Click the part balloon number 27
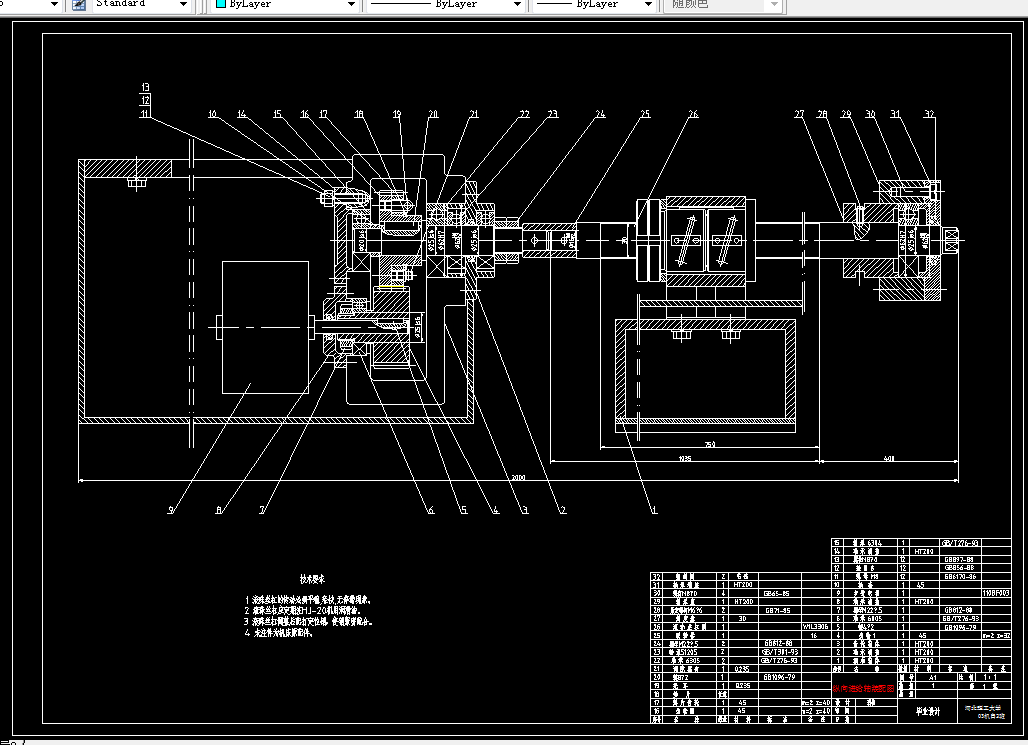The height and width of the screenshot is (745, 1028). pyautogui.click(x=799, y=113)
